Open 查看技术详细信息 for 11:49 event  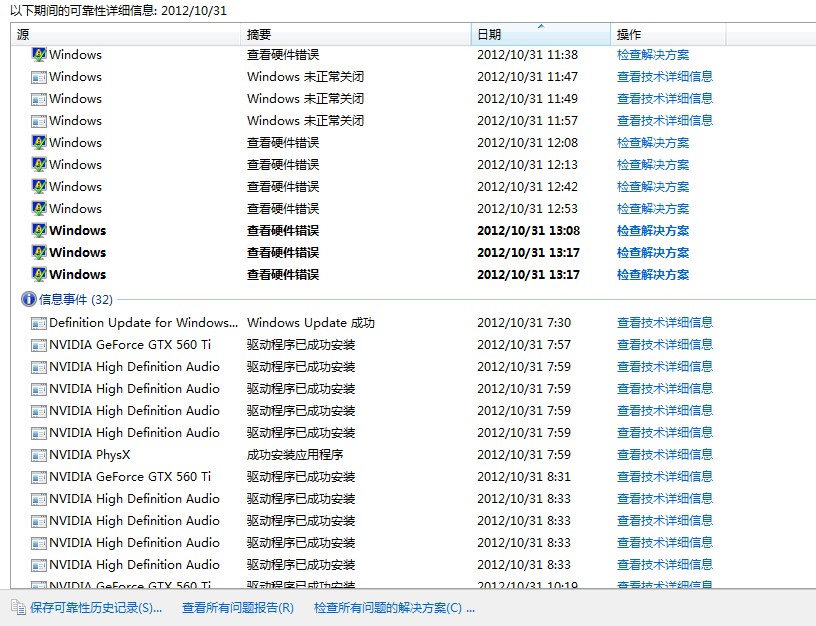tap(665, 98)
